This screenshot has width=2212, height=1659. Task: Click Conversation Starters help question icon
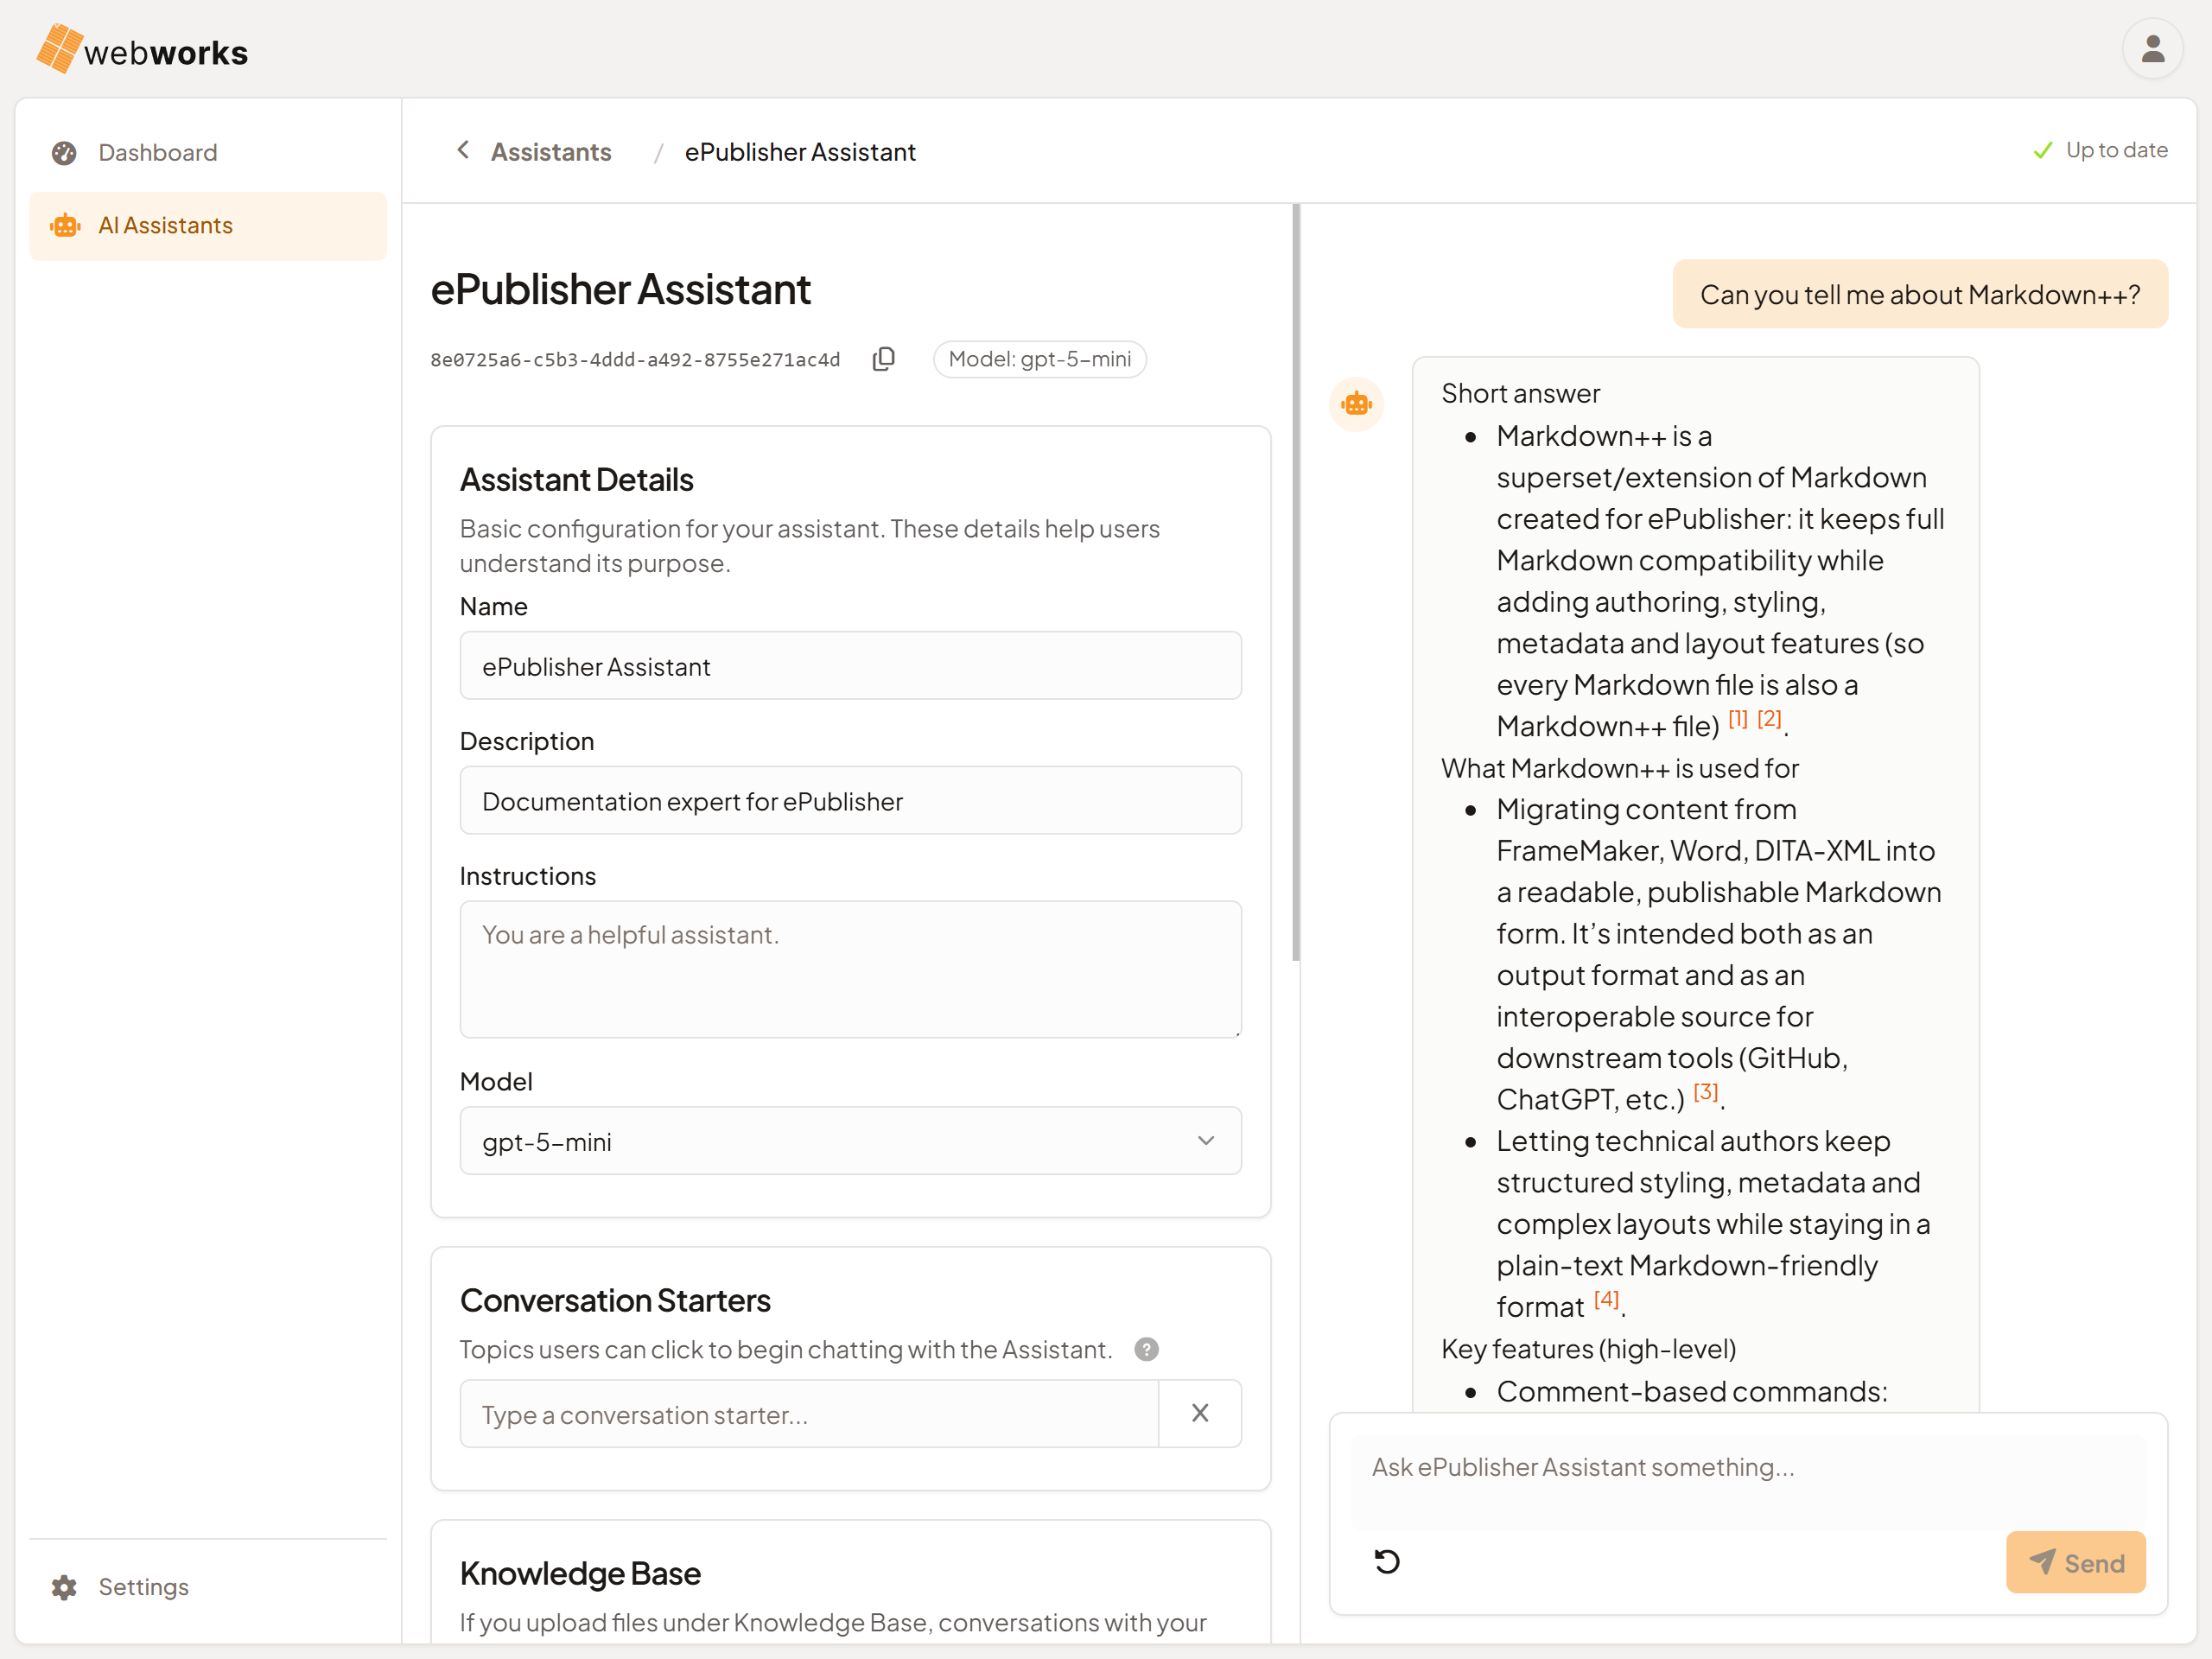(1146, 1350)
